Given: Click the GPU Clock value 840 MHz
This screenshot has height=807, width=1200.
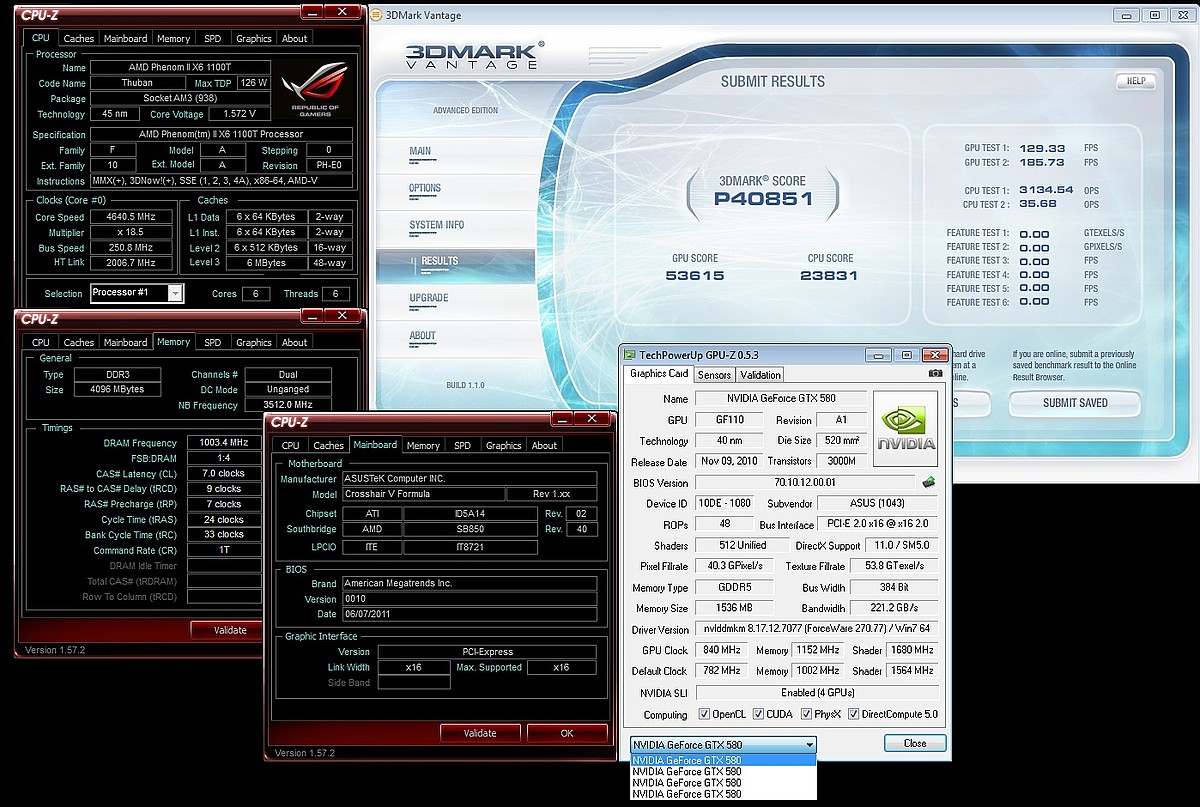Looking at the screenshot, I should (x=720, y=650).
